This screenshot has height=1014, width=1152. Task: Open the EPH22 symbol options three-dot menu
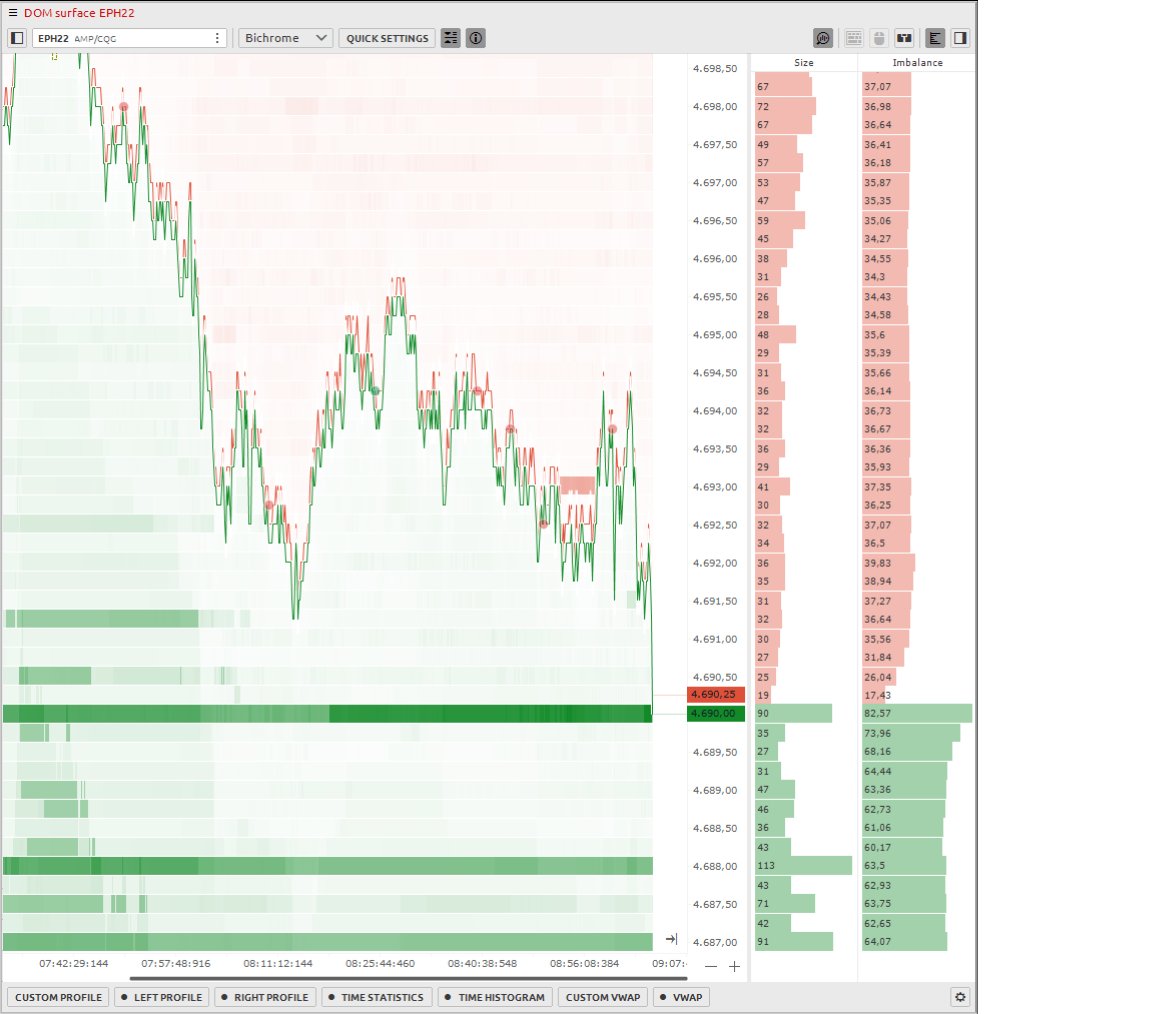click(217, 38)
